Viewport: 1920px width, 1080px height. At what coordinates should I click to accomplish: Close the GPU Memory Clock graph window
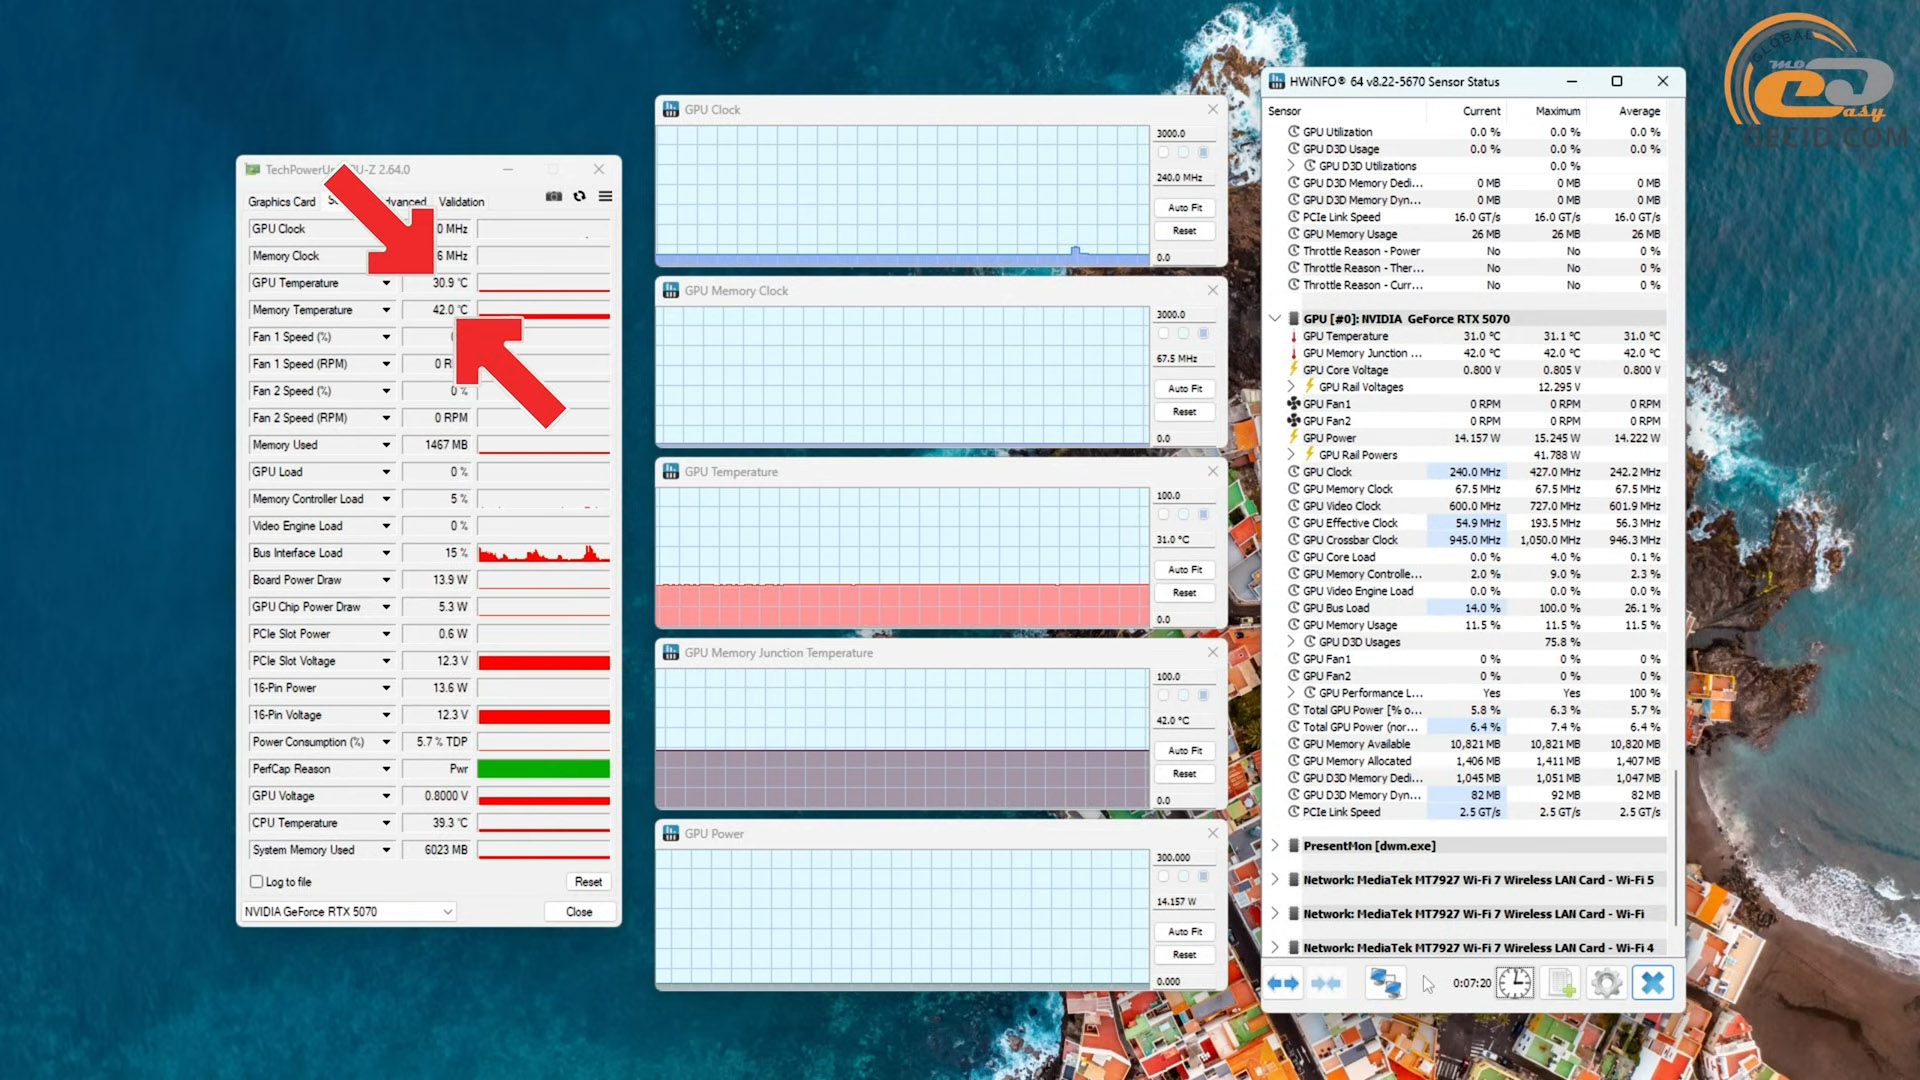coord(1213,290)
